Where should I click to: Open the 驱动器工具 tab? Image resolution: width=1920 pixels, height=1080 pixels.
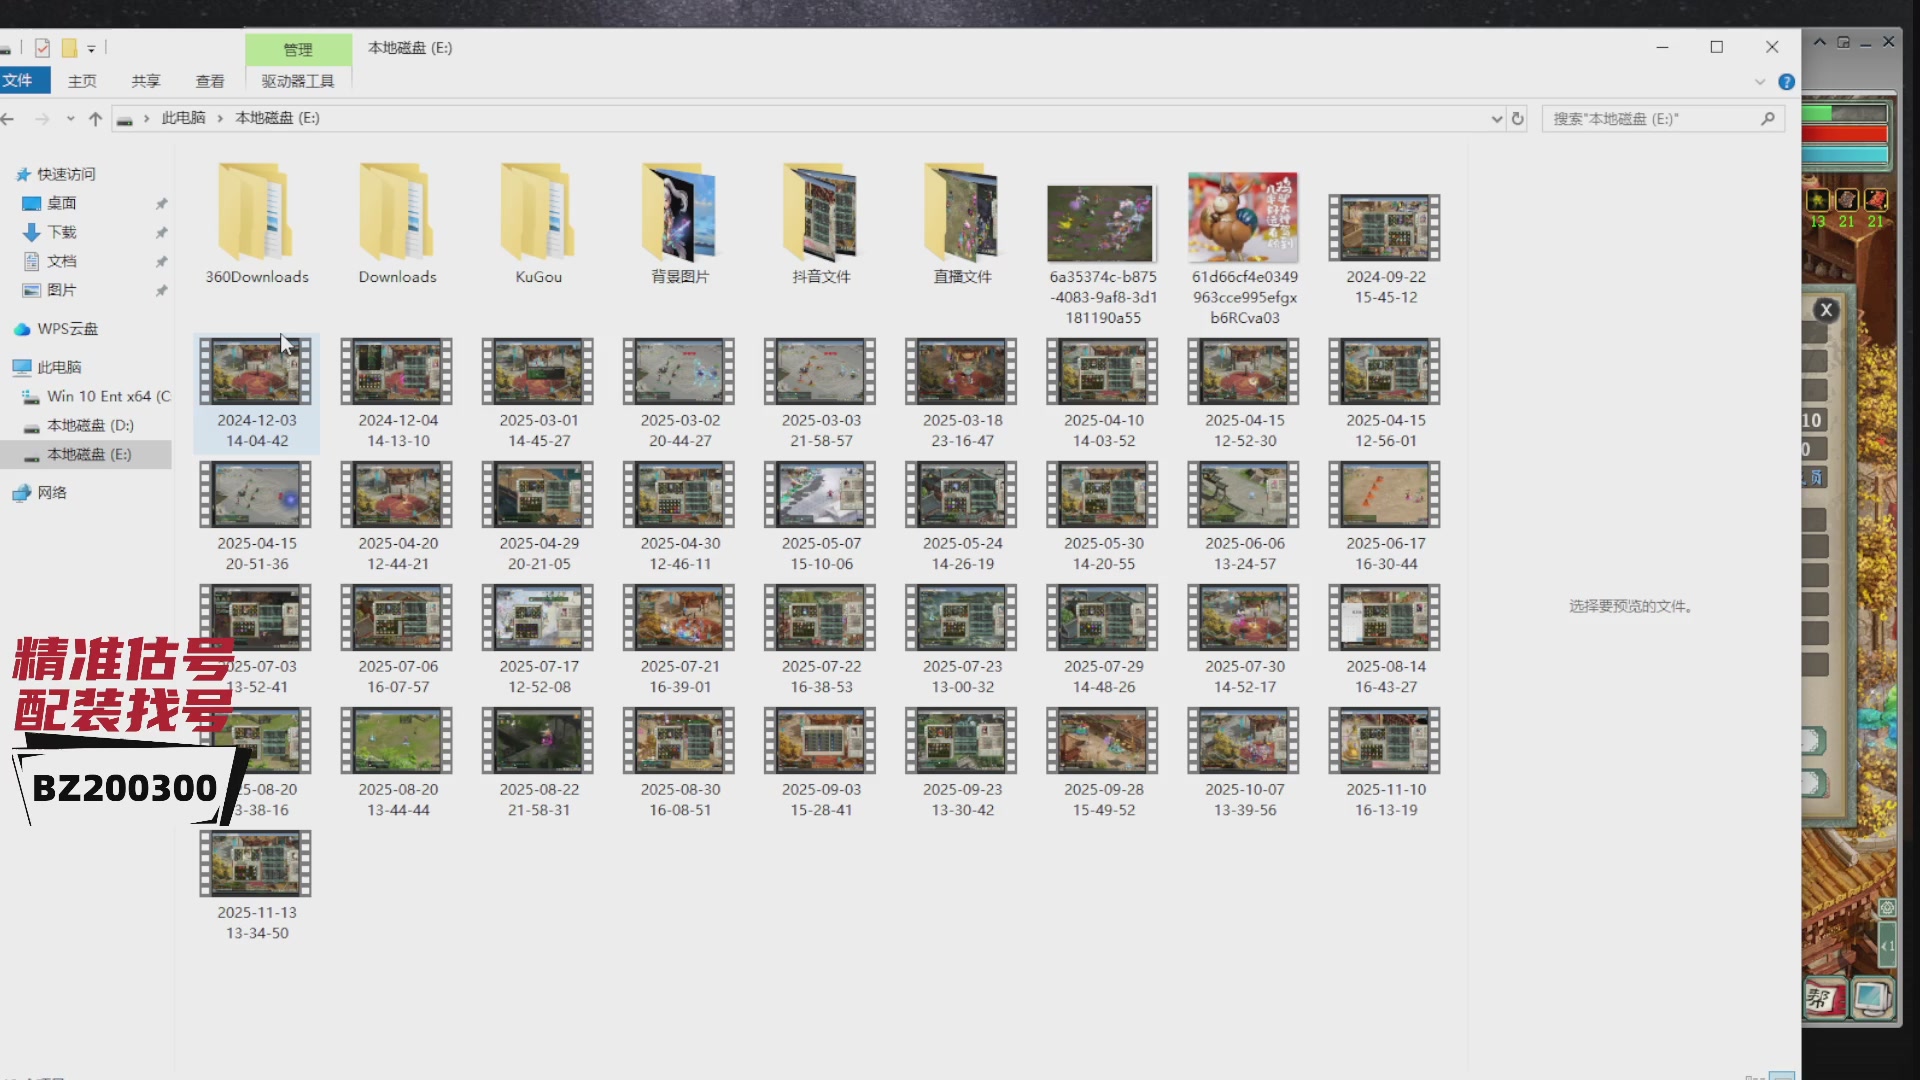(297, 81)
